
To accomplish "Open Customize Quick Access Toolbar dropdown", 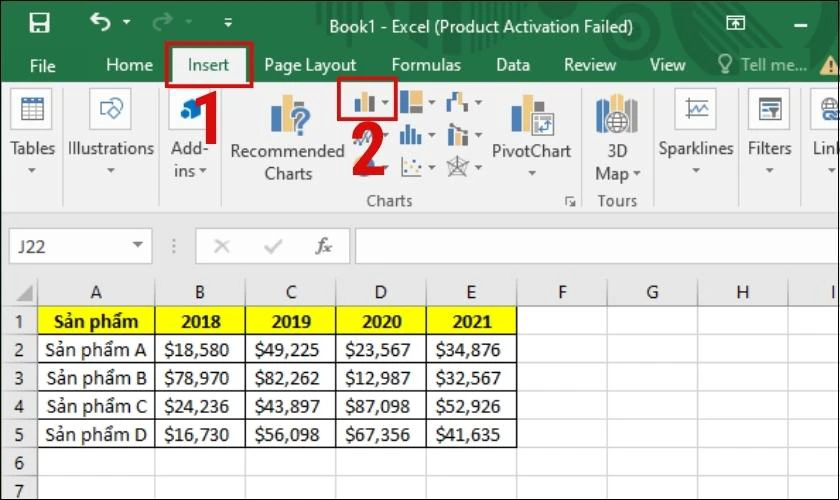I will (228, 23).
